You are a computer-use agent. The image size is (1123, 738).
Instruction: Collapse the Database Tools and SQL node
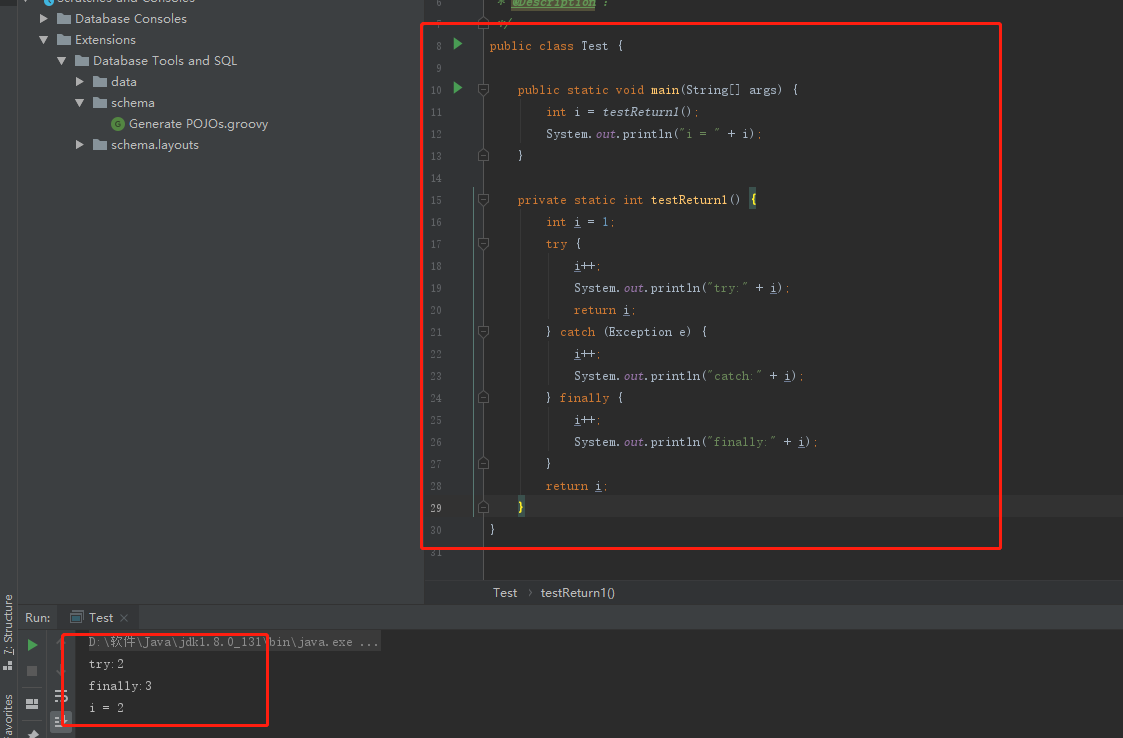[62, 61]
